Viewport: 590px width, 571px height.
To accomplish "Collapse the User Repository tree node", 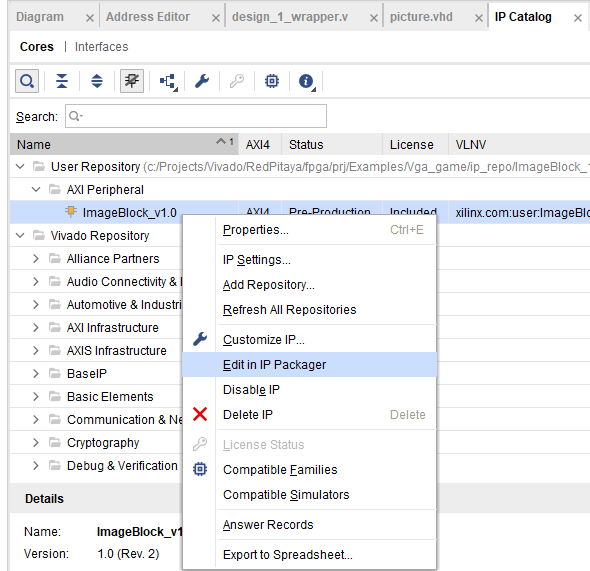I will 20,166.
